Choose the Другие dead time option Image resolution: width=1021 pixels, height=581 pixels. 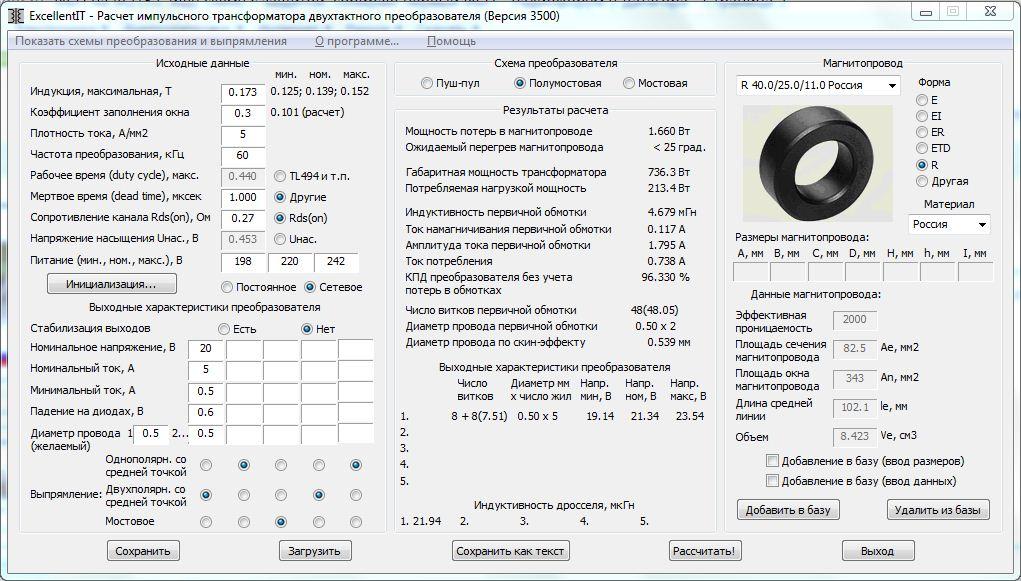pyautogui.click(x=280, y=197)
